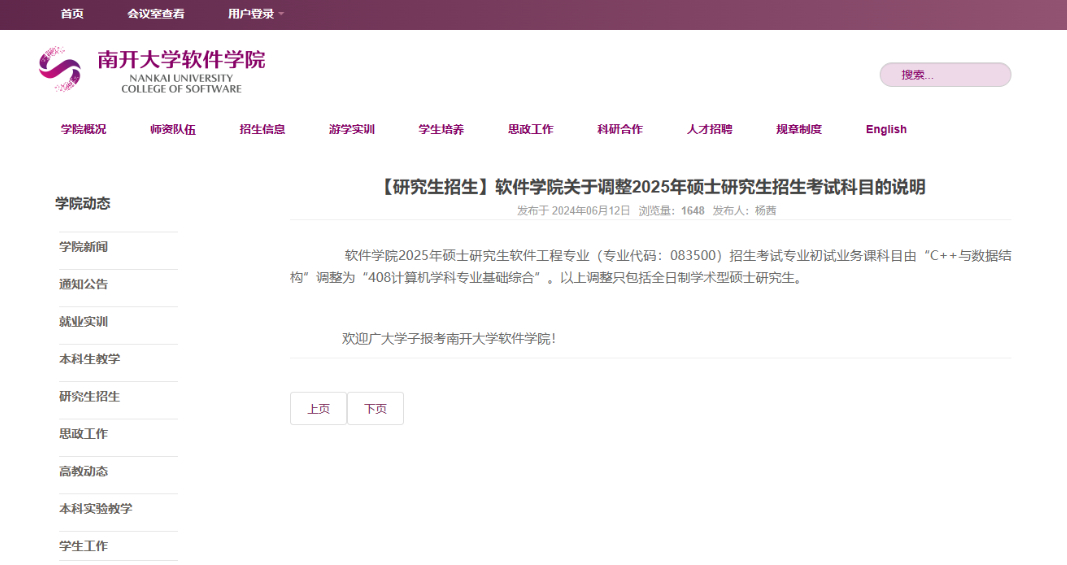
Task: Select 学院新闻 in the sidebar
Action: 84,247
